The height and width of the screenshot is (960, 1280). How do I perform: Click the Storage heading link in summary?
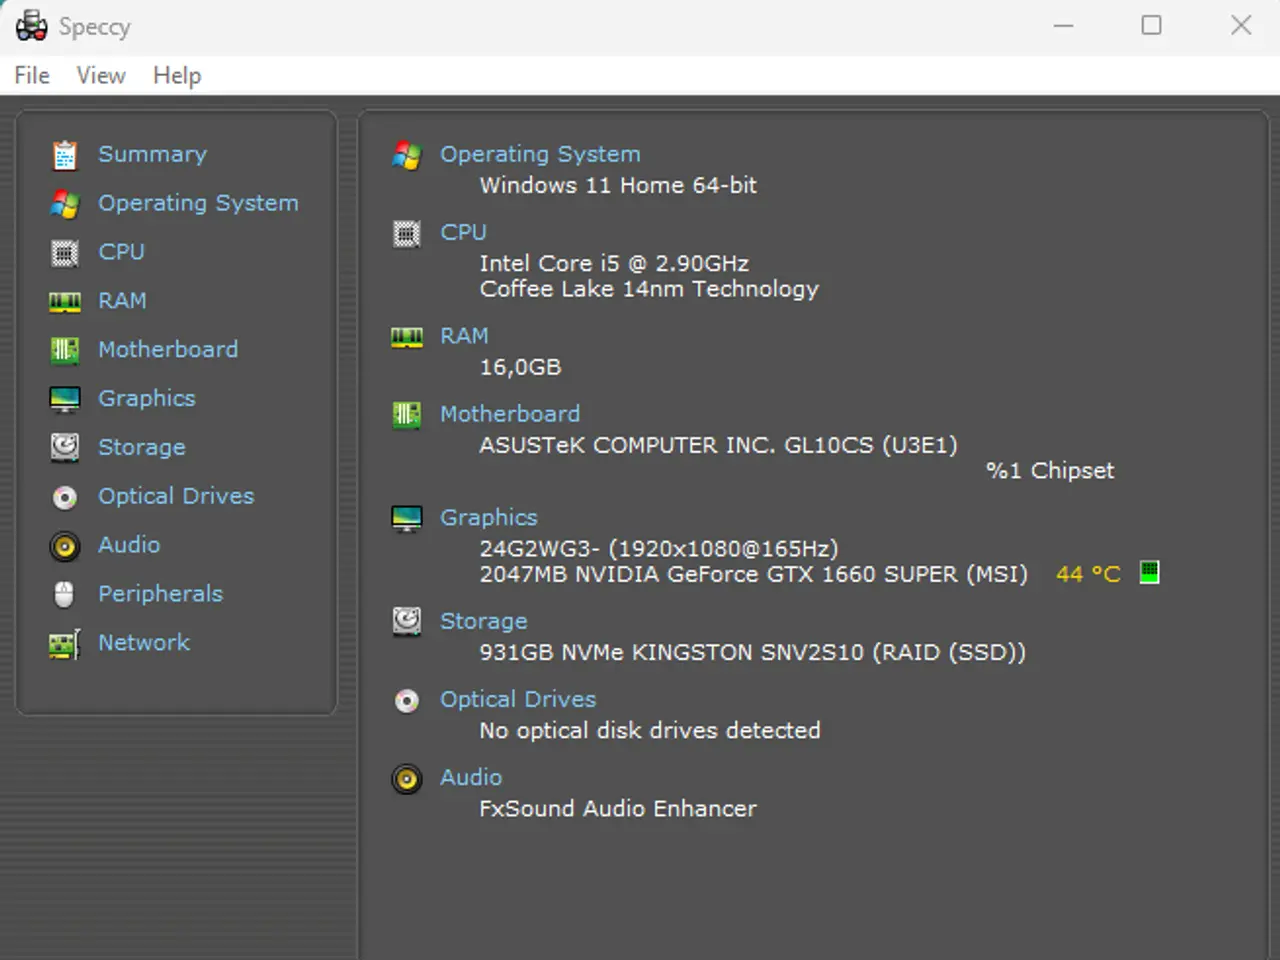tap(484, 621)
